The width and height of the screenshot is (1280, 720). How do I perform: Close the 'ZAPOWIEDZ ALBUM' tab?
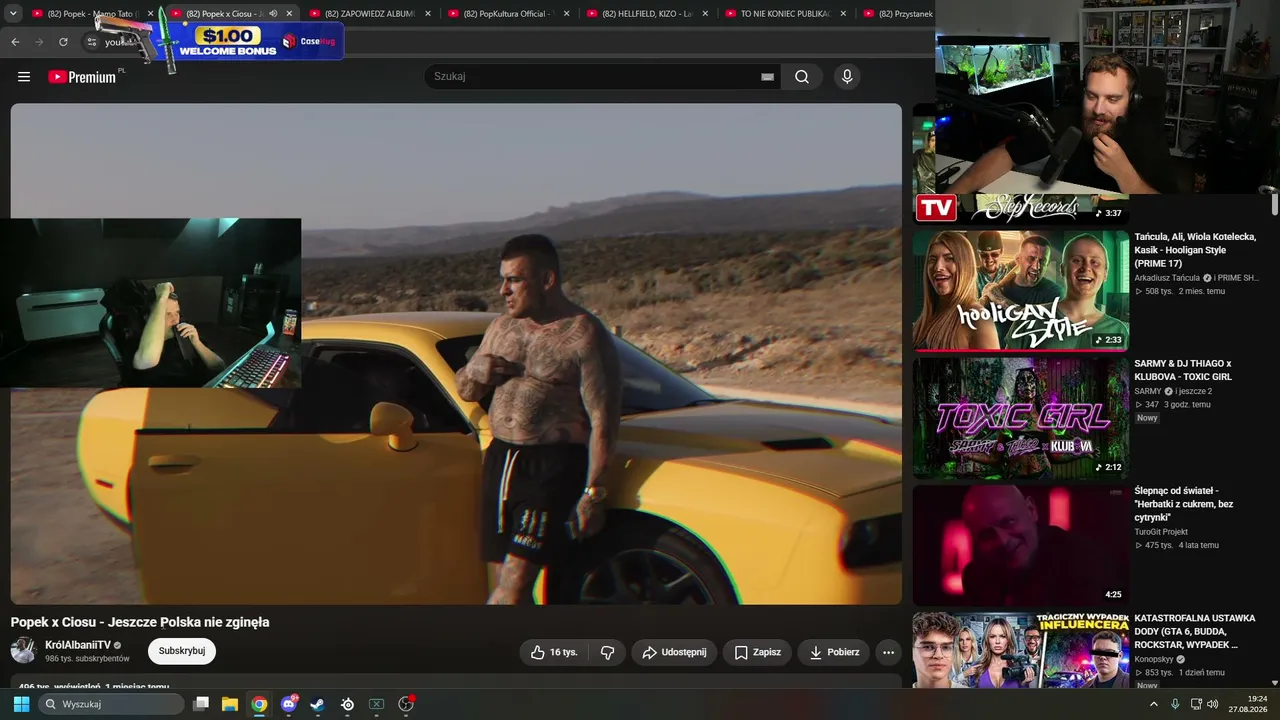coord(428,14)
